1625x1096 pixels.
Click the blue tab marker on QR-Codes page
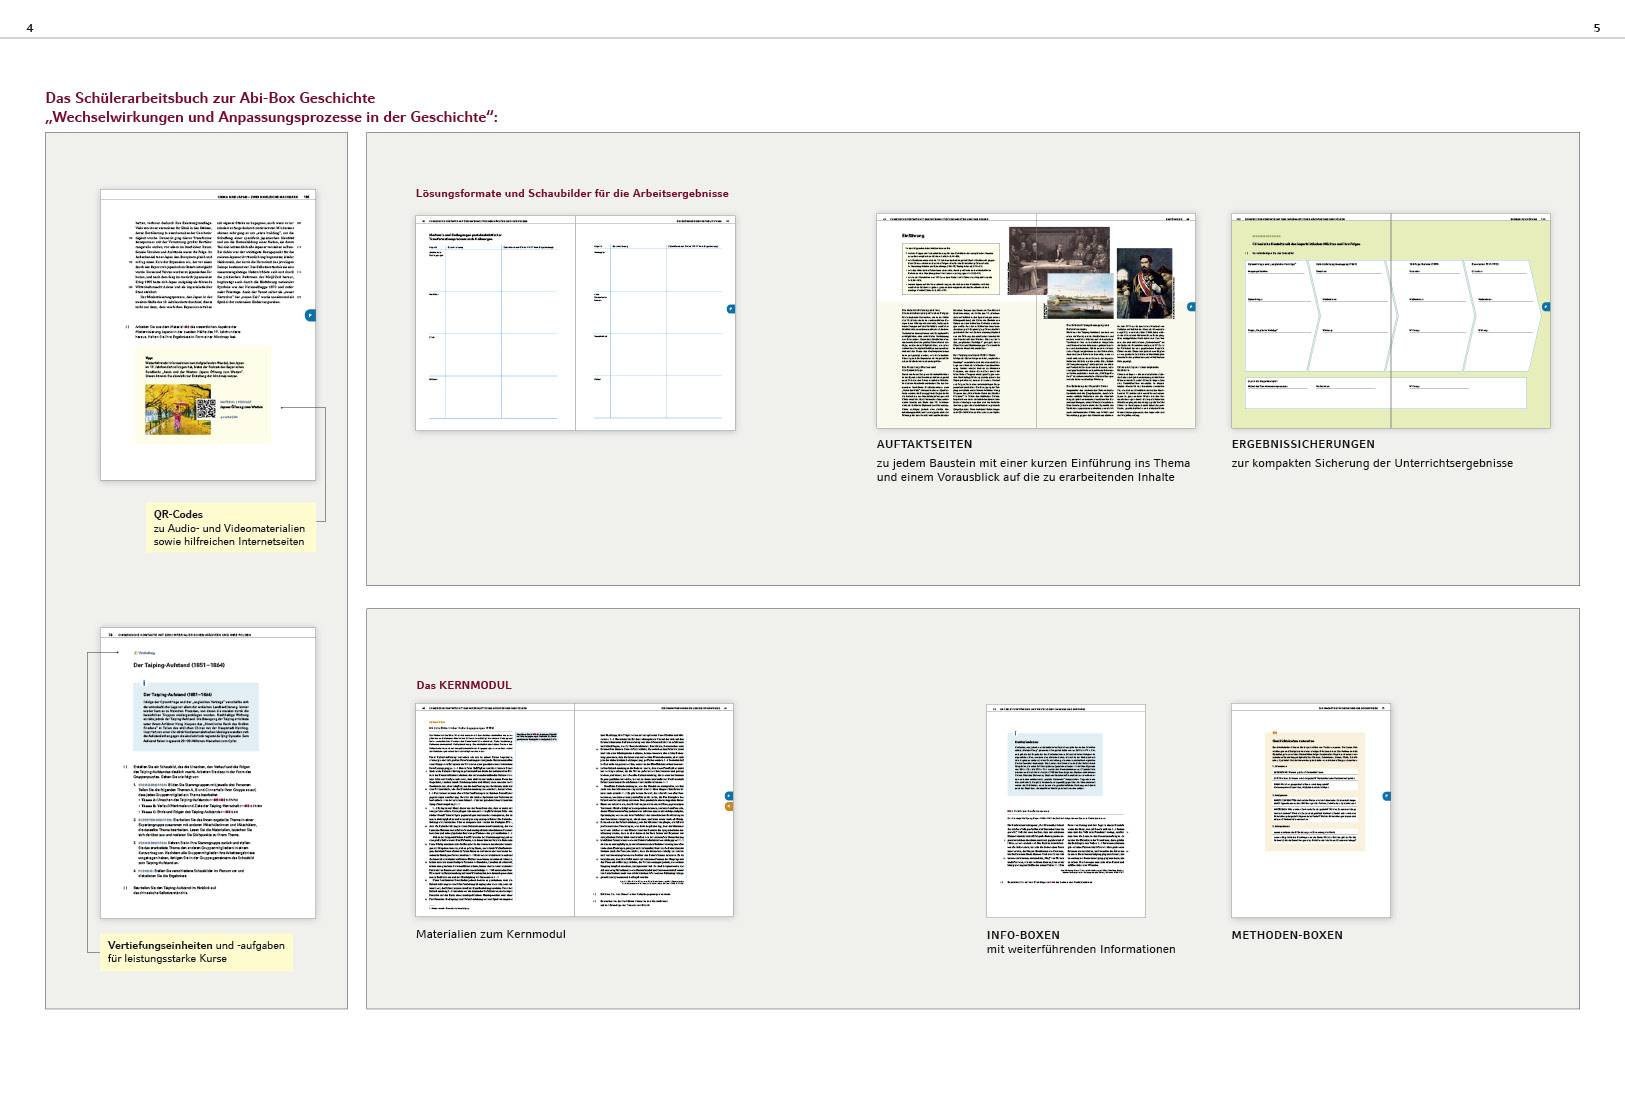point(310,315)
